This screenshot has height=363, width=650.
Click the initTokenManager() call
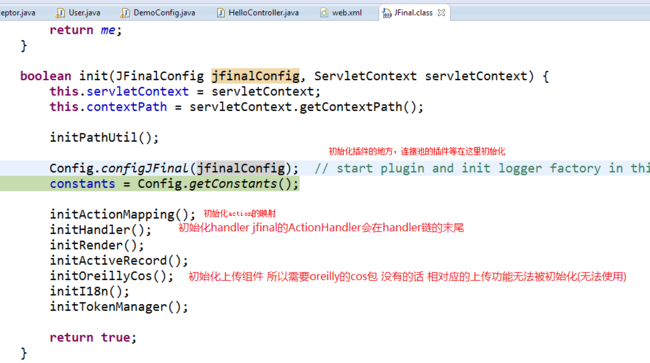[119, 307]
